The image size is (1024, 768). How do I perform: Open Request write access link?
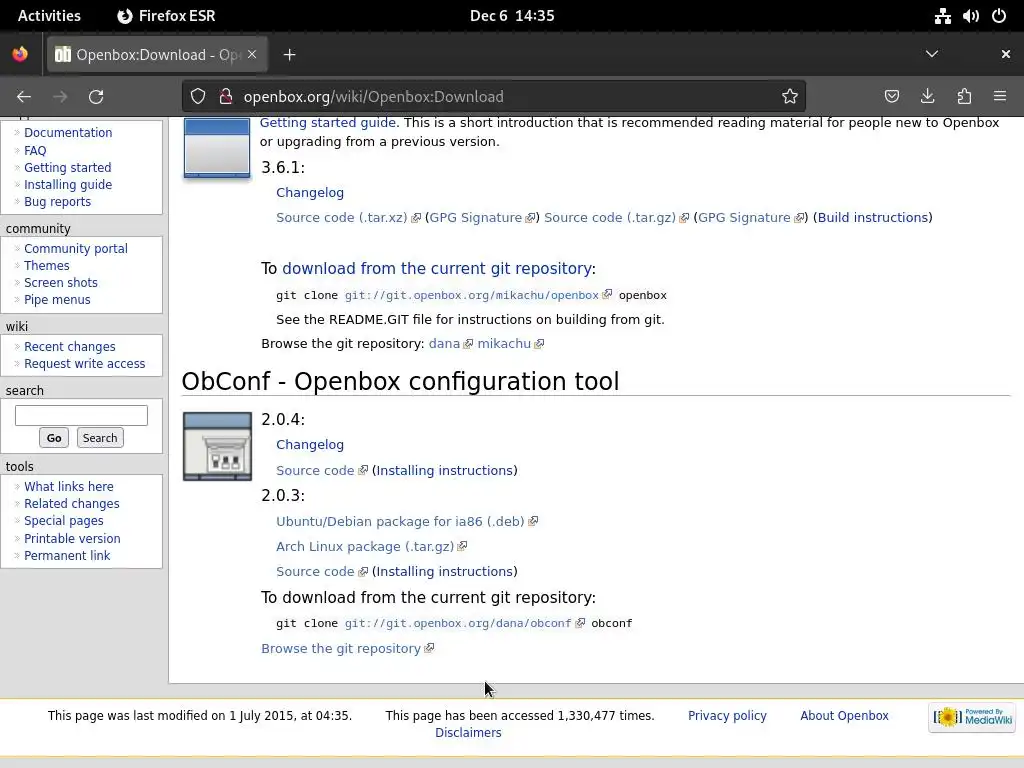point(85,364)
